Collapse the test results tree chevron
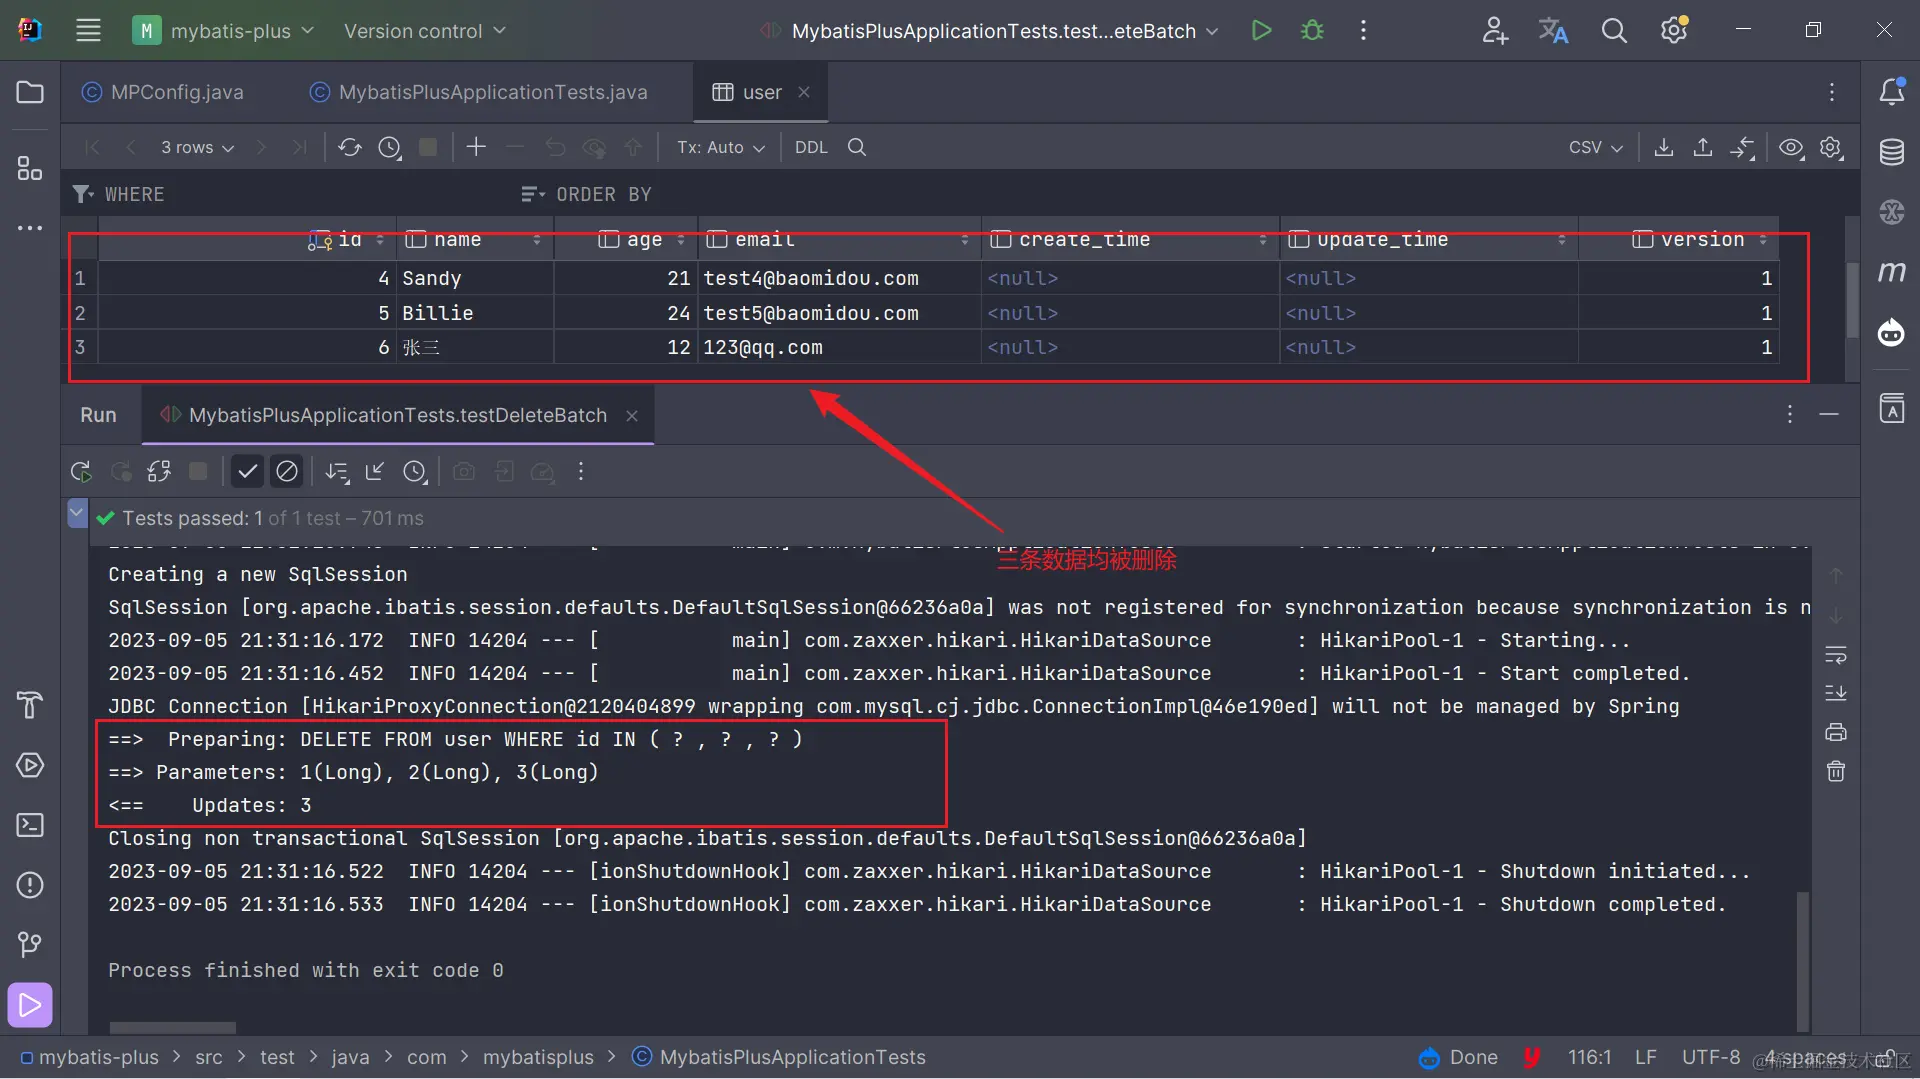The height and width of the screenshot is (1079, 1920). 77,514
